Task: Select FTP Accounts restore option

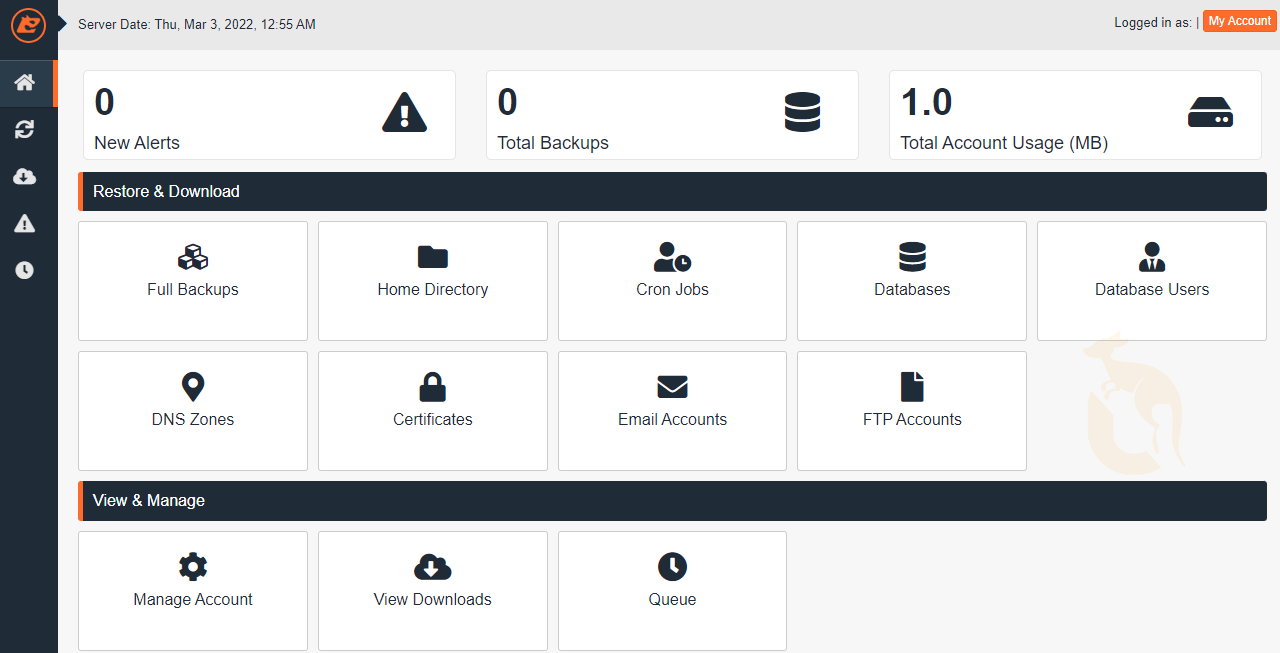Action: click(911, 411)
